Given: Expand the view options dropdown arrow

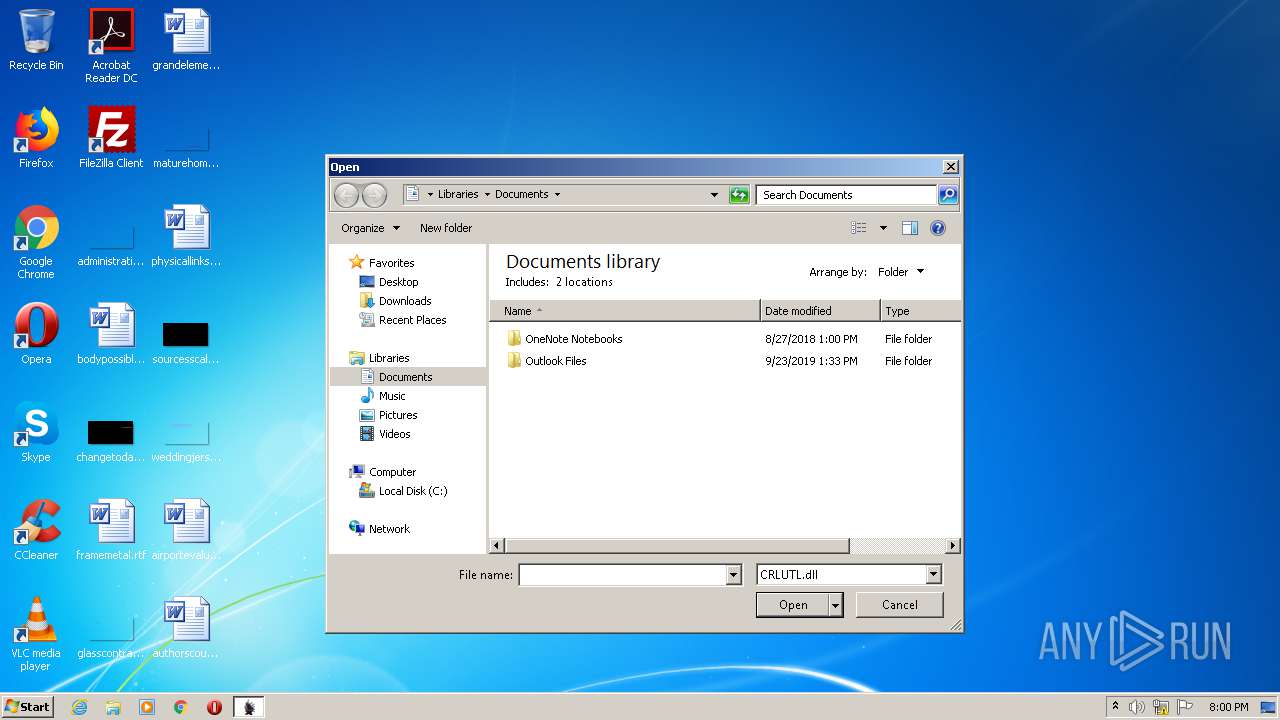Looking at the screenshot, I should (883, 228).
